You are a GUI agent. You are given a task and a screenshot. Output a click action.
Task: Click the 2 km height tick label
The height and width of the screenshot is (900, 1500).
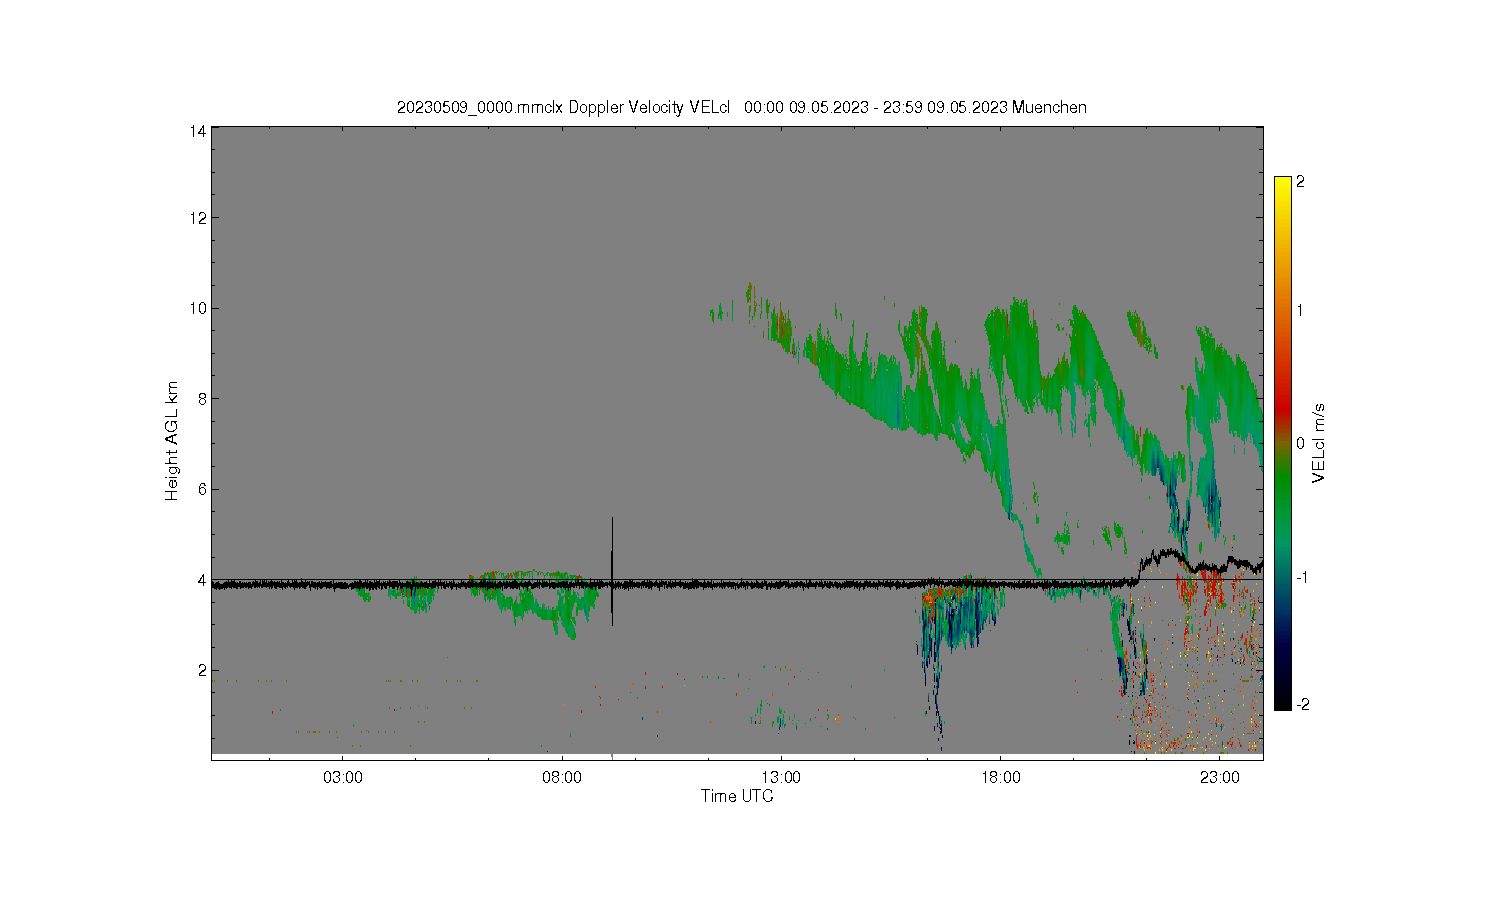pos(202,670)
